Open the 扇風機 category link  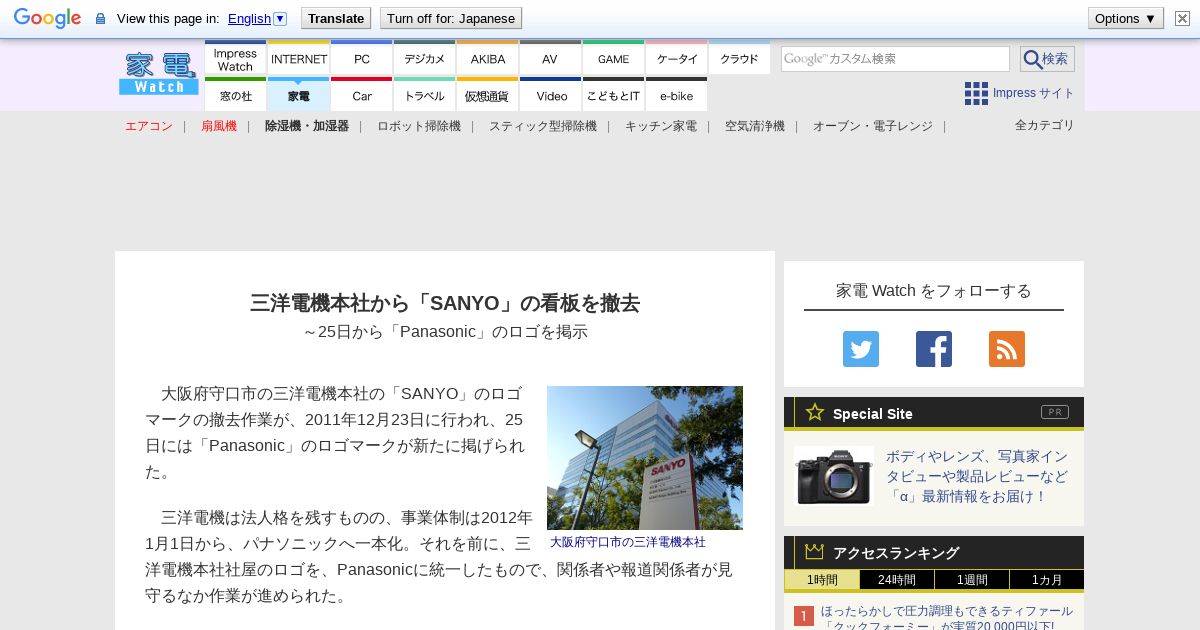tap(219, 126)
